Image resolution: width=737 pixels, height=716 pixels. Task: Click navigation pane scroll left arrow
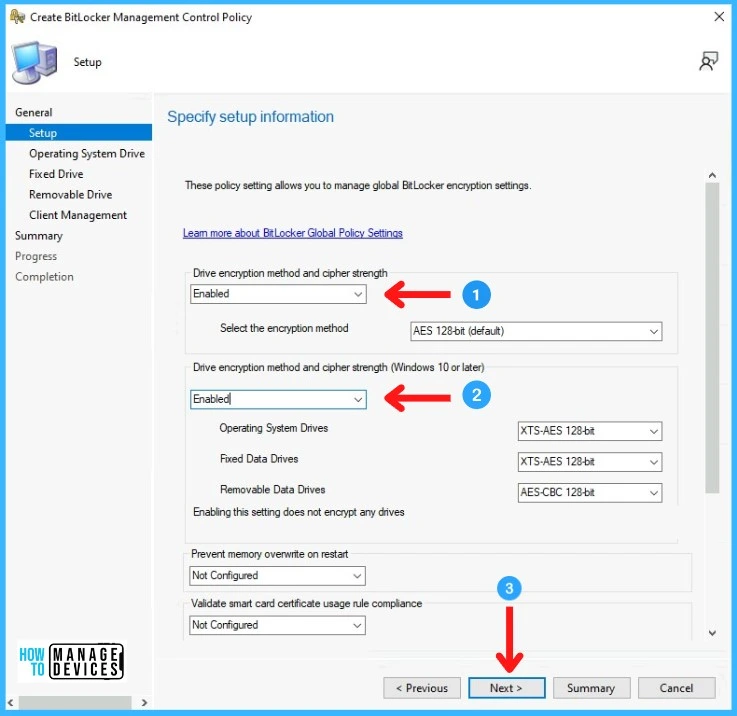point(10,703)
